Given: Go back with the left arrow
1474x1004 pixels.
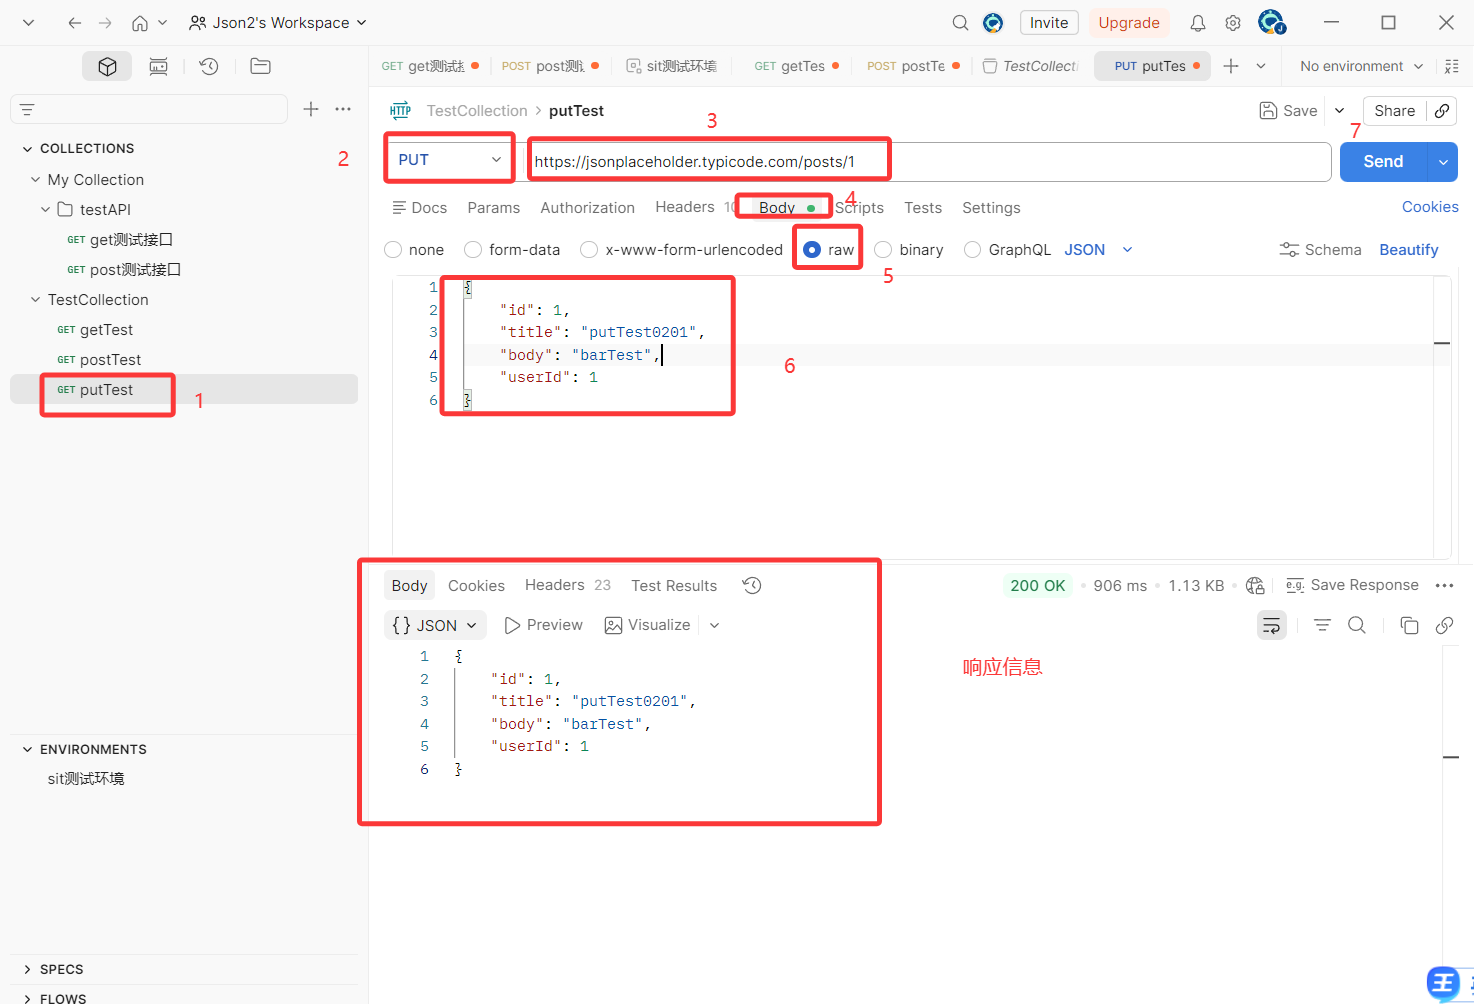Looking at the screenshot, I should (x=74, y=22).
